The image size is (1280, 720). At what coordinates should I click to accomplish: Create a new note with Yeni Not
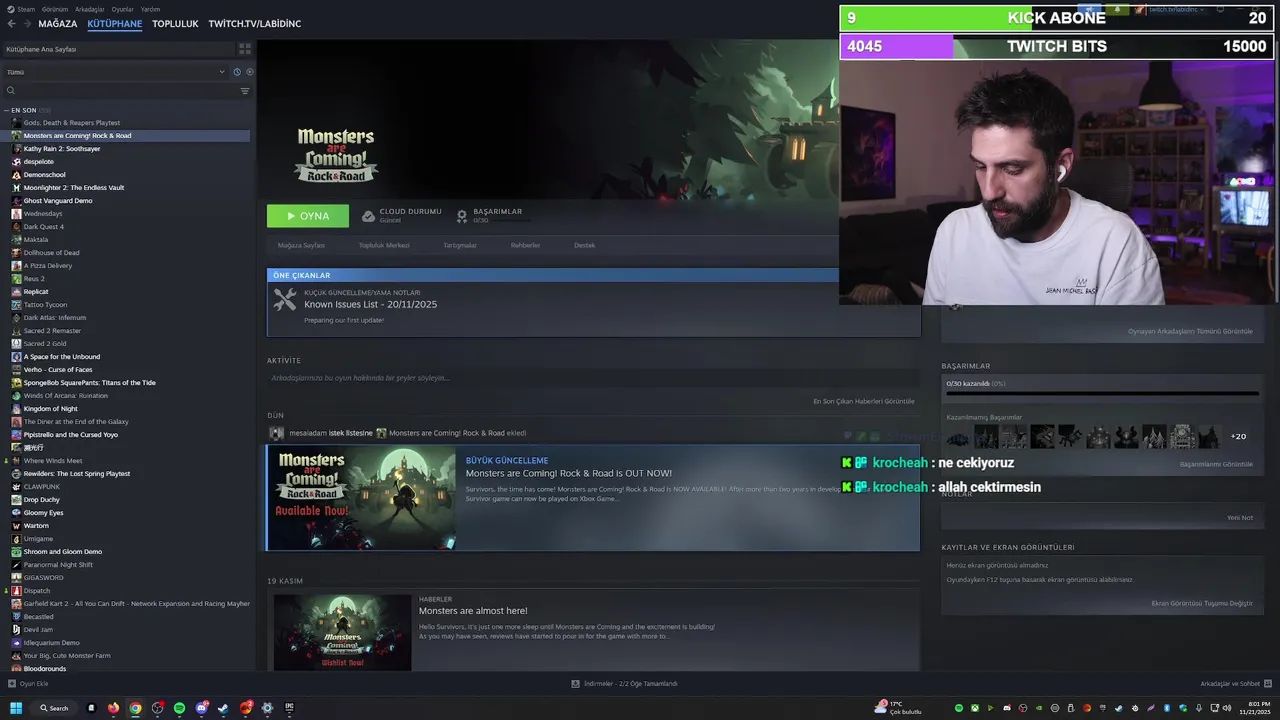coord(1240,518)
